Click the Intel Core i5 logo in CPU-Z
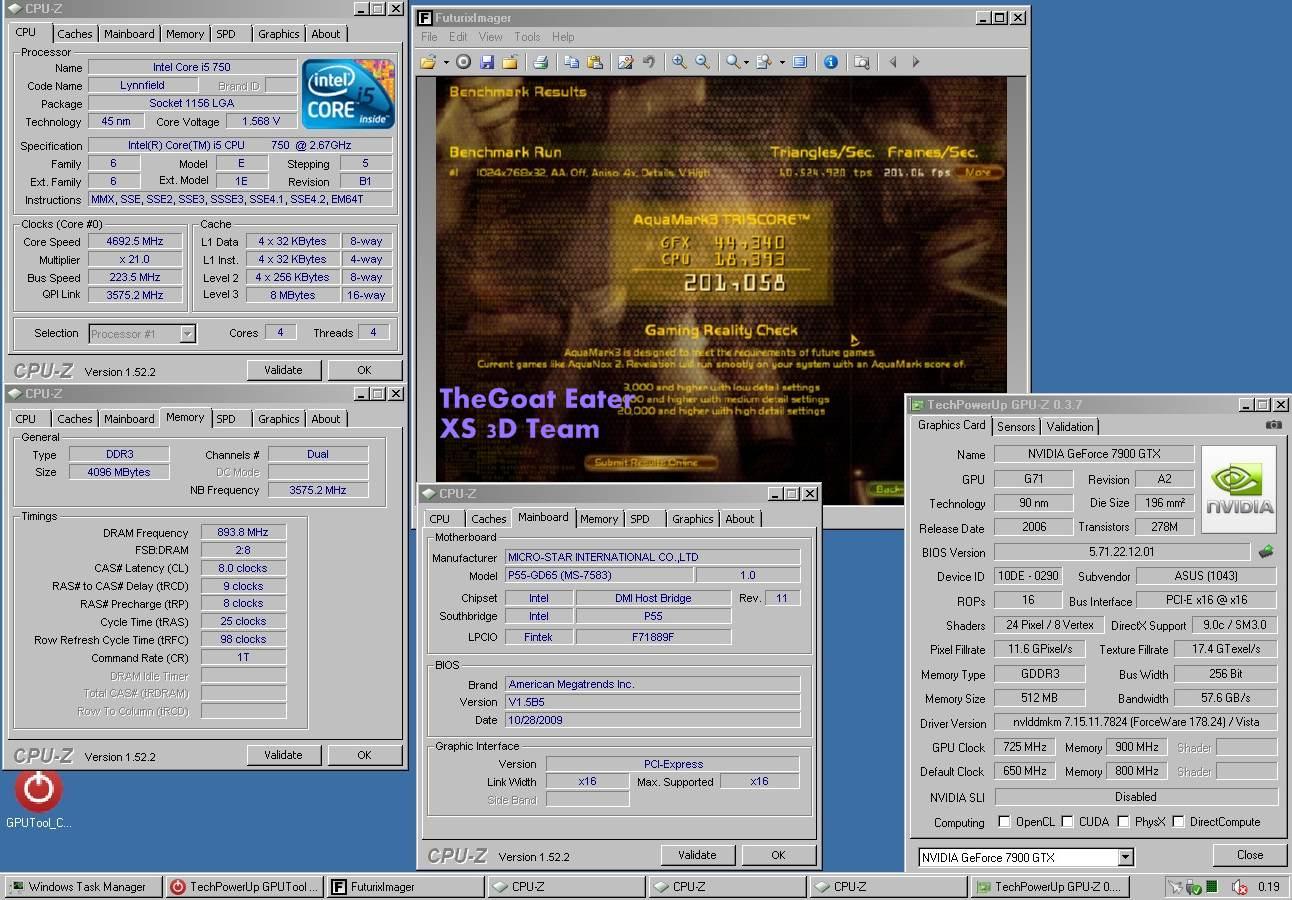 [349, 94]
